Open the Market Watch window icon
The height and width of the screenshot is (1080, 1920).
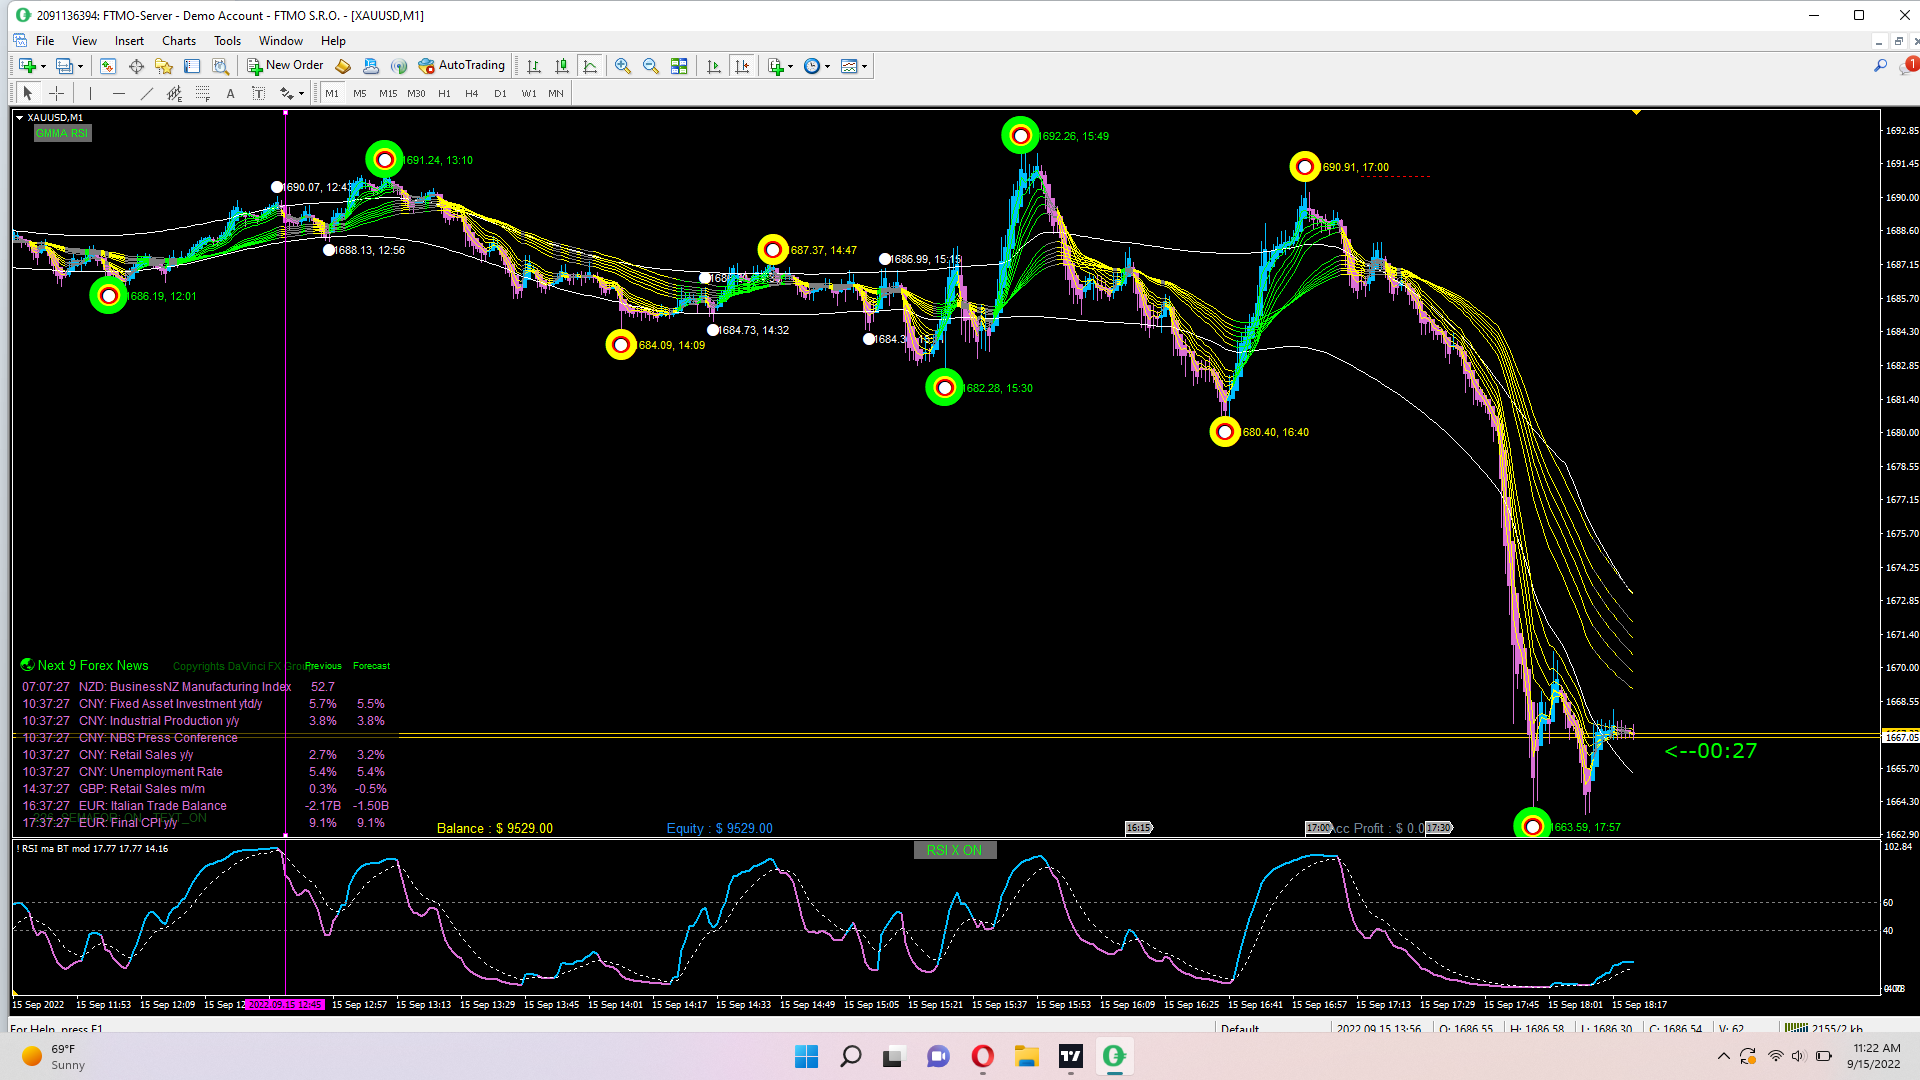point(108,66)
